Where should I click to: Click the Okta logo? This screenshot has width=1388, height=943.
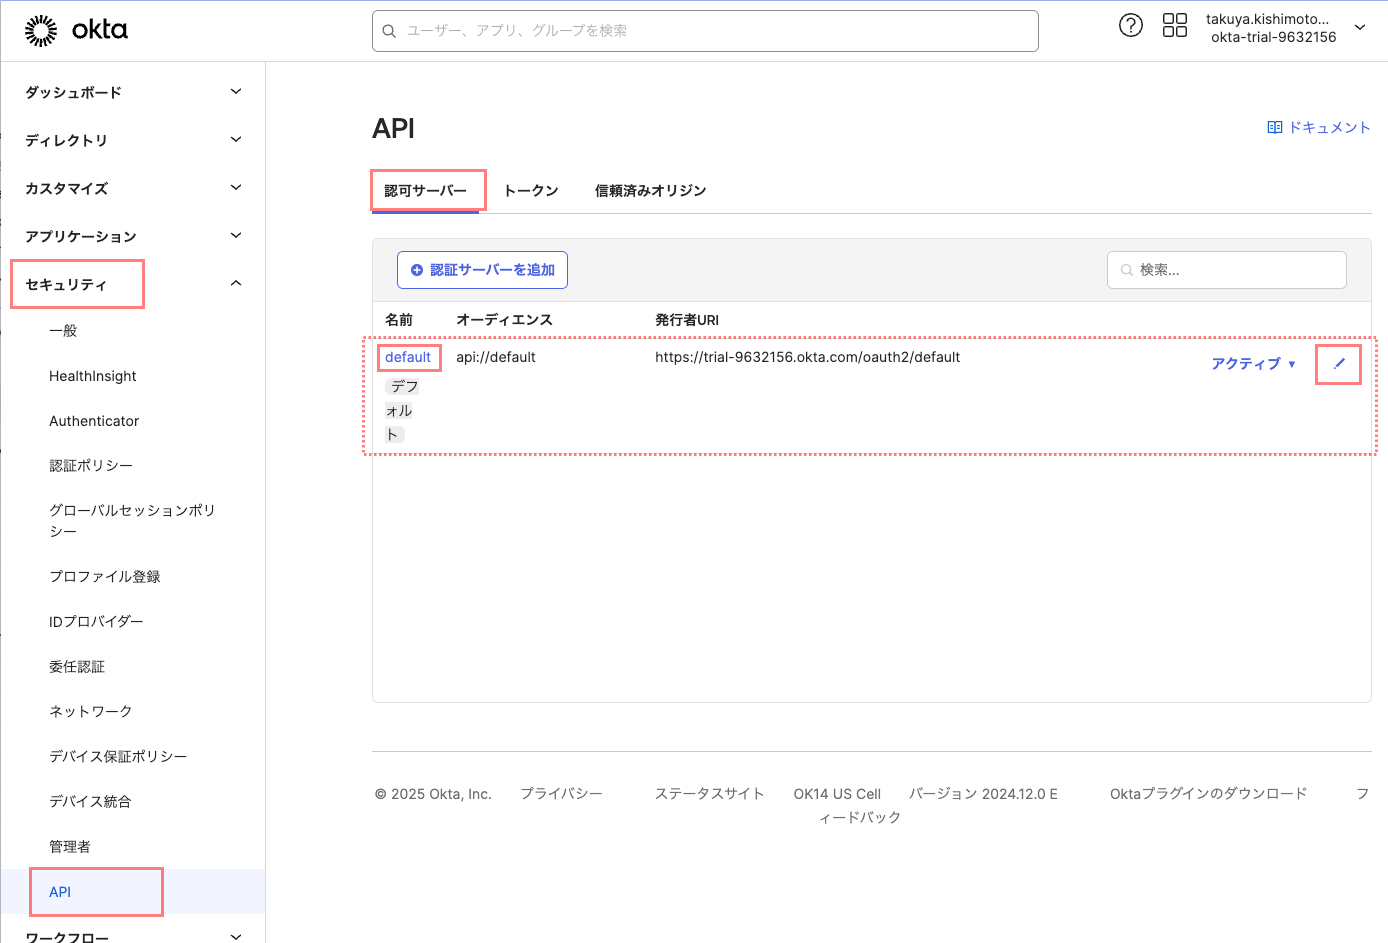click(76, 31)
